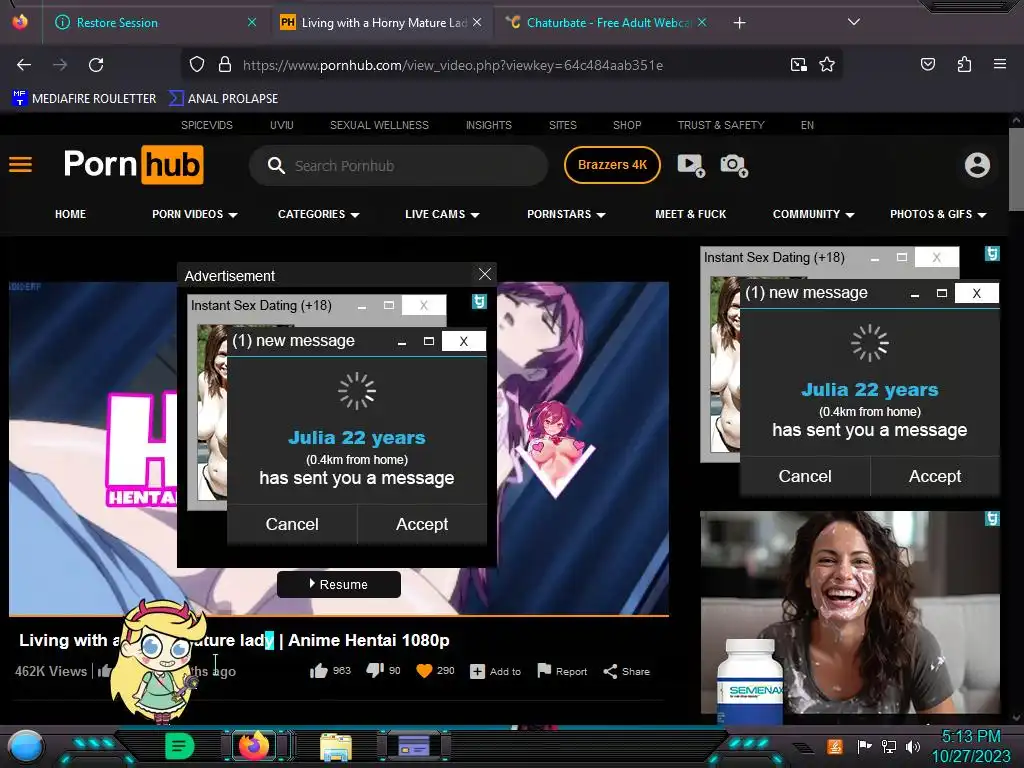This screenshot has width=1024, height=768.
Task: Click the thumbs down dislike icon
Action: (x=375, y=671)
